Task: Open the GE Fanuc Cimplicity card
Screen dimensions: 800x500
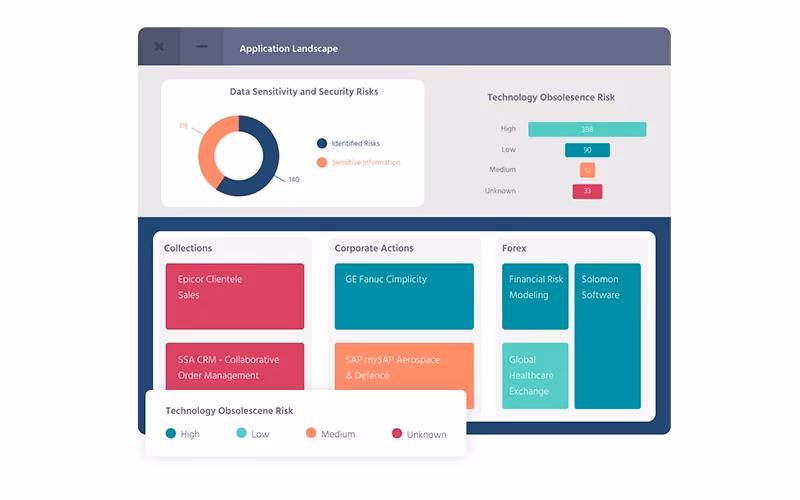Action: tap(404, 296)
